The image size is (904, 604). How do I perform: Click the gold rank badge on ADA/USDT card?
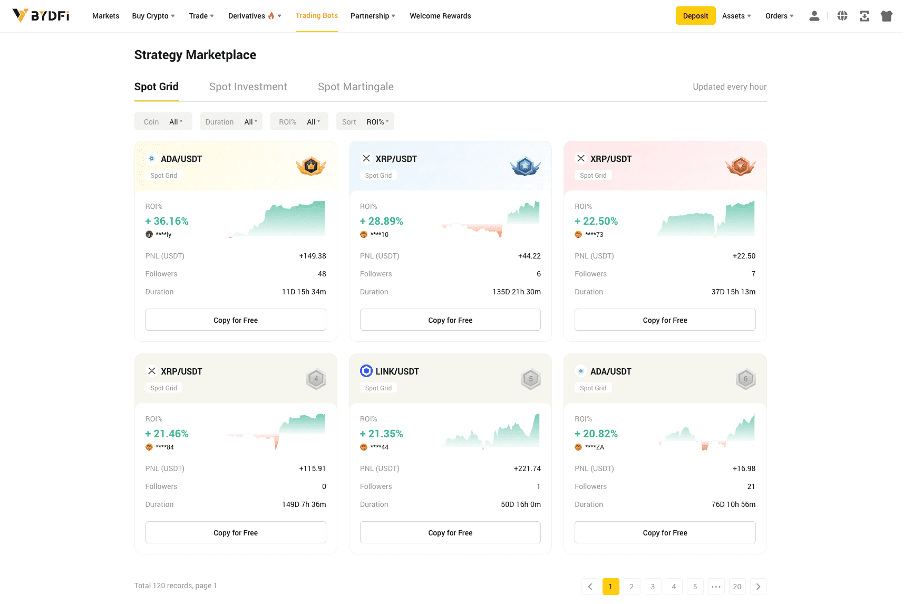click(311, 166)
